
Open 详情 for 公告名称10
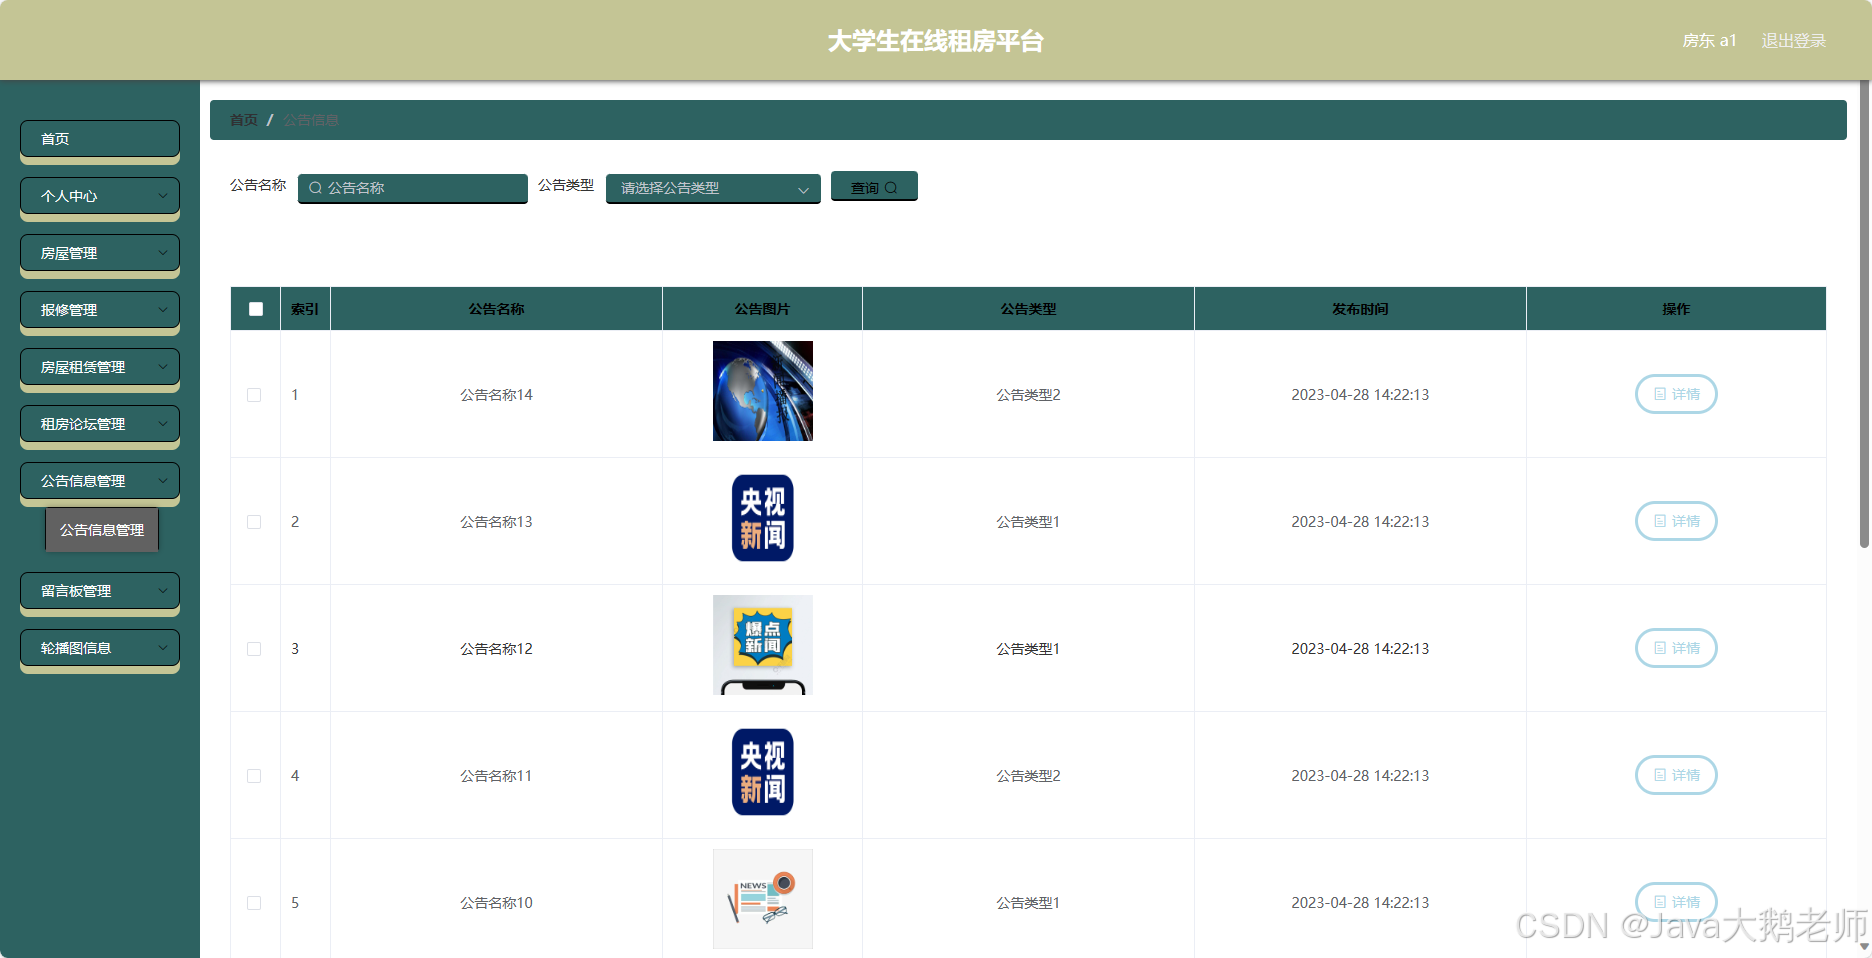tap(1676, 902)
